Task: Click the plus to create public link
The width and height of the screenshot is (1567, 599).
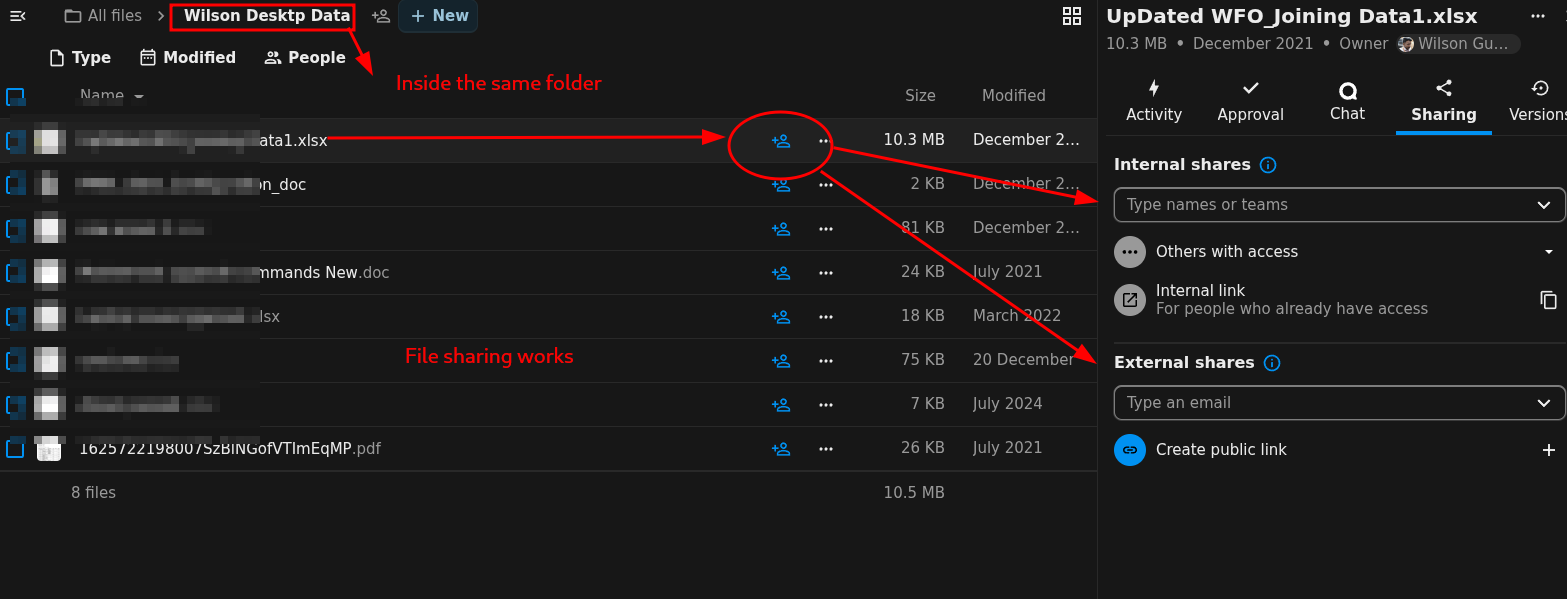Action: click(1548, 450)
